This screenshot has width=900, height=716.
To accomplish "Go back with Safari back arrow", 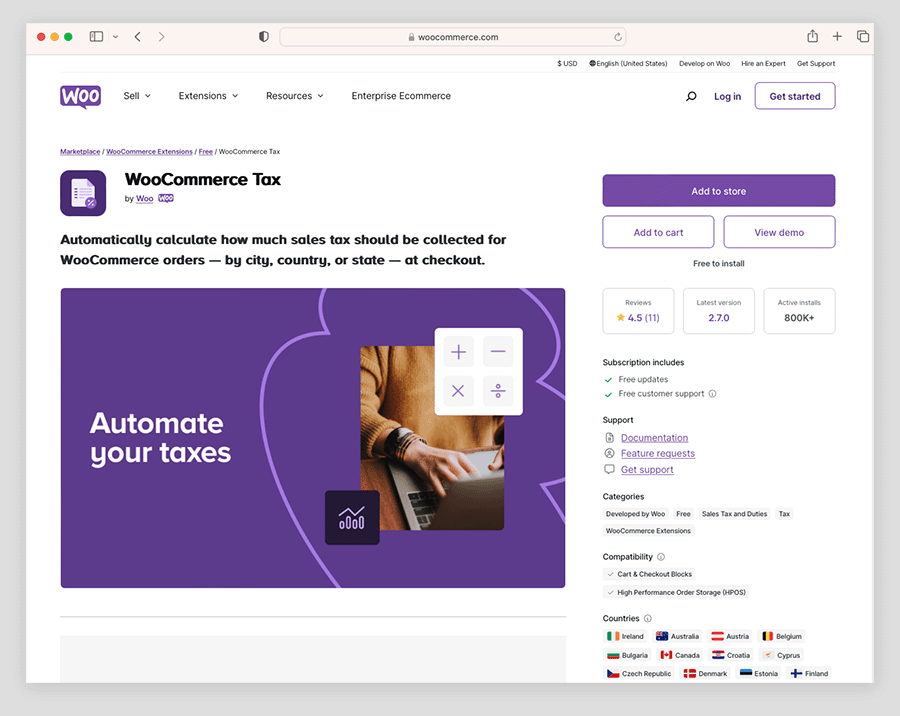I will 138,37.
